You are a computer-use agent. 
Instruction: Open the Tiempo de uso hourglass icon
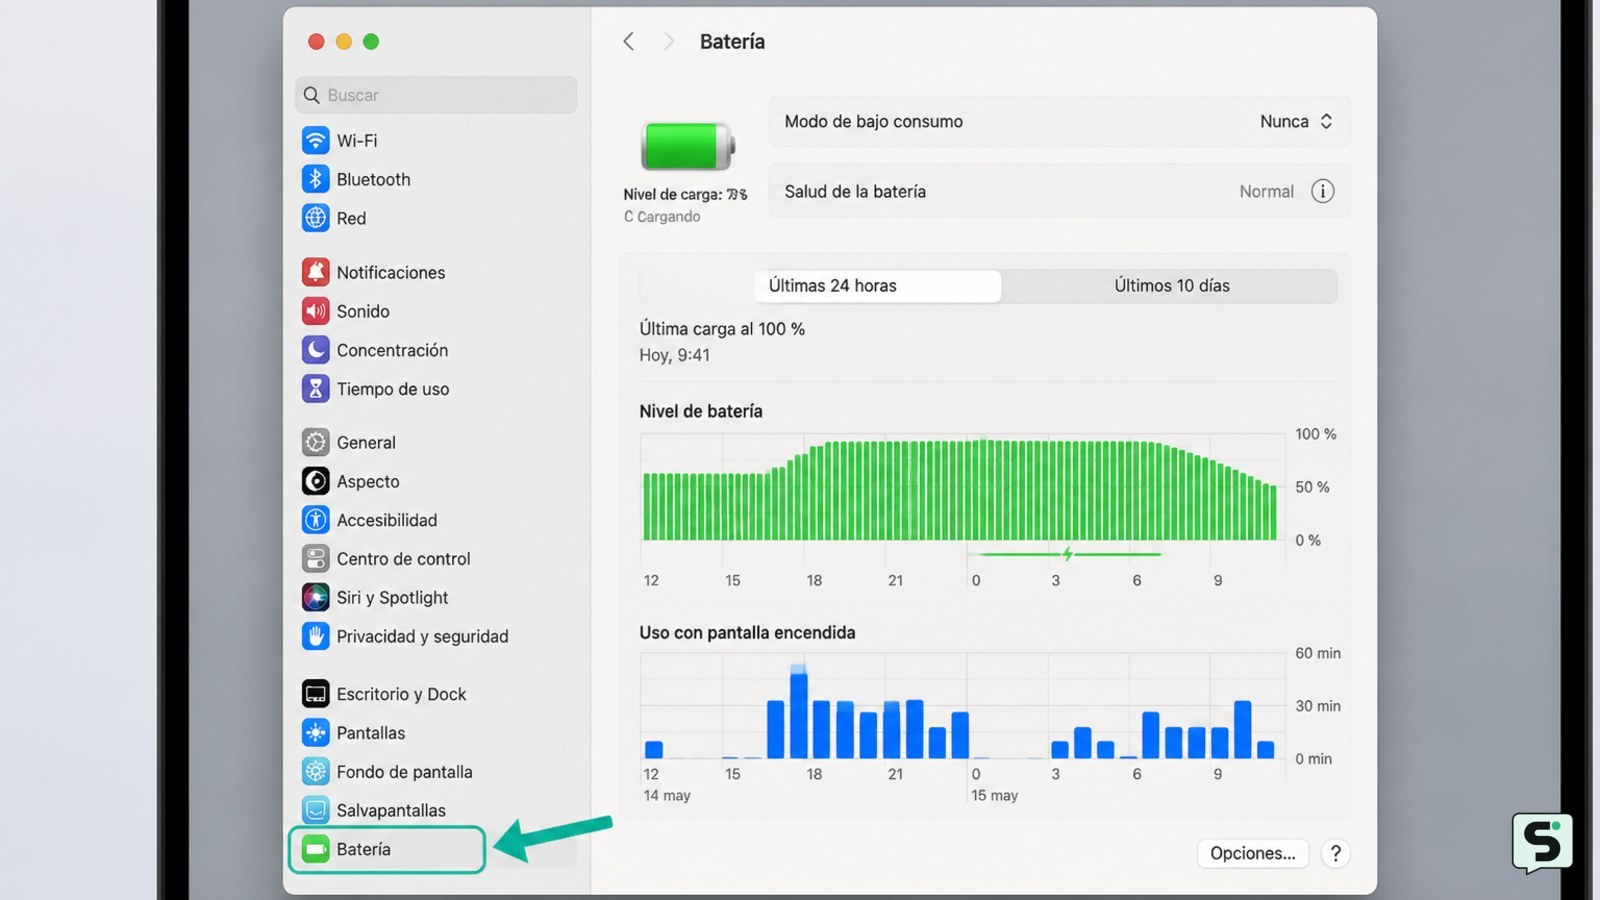click(315, 389)
